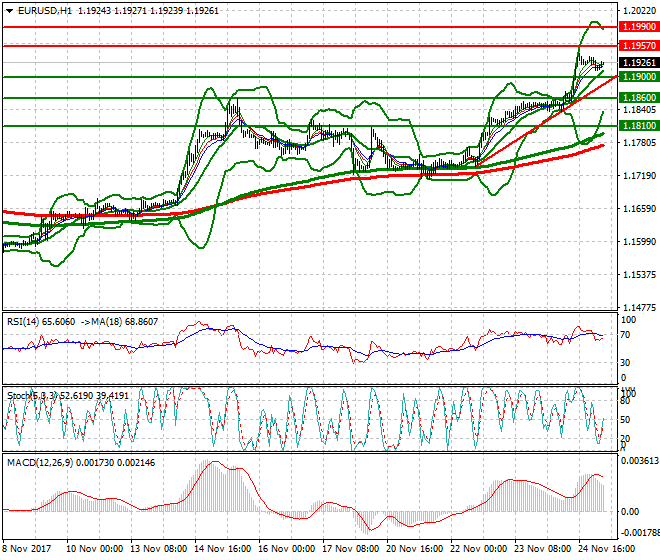Click the 1.17805 price scale value

[x=639, y=143]
